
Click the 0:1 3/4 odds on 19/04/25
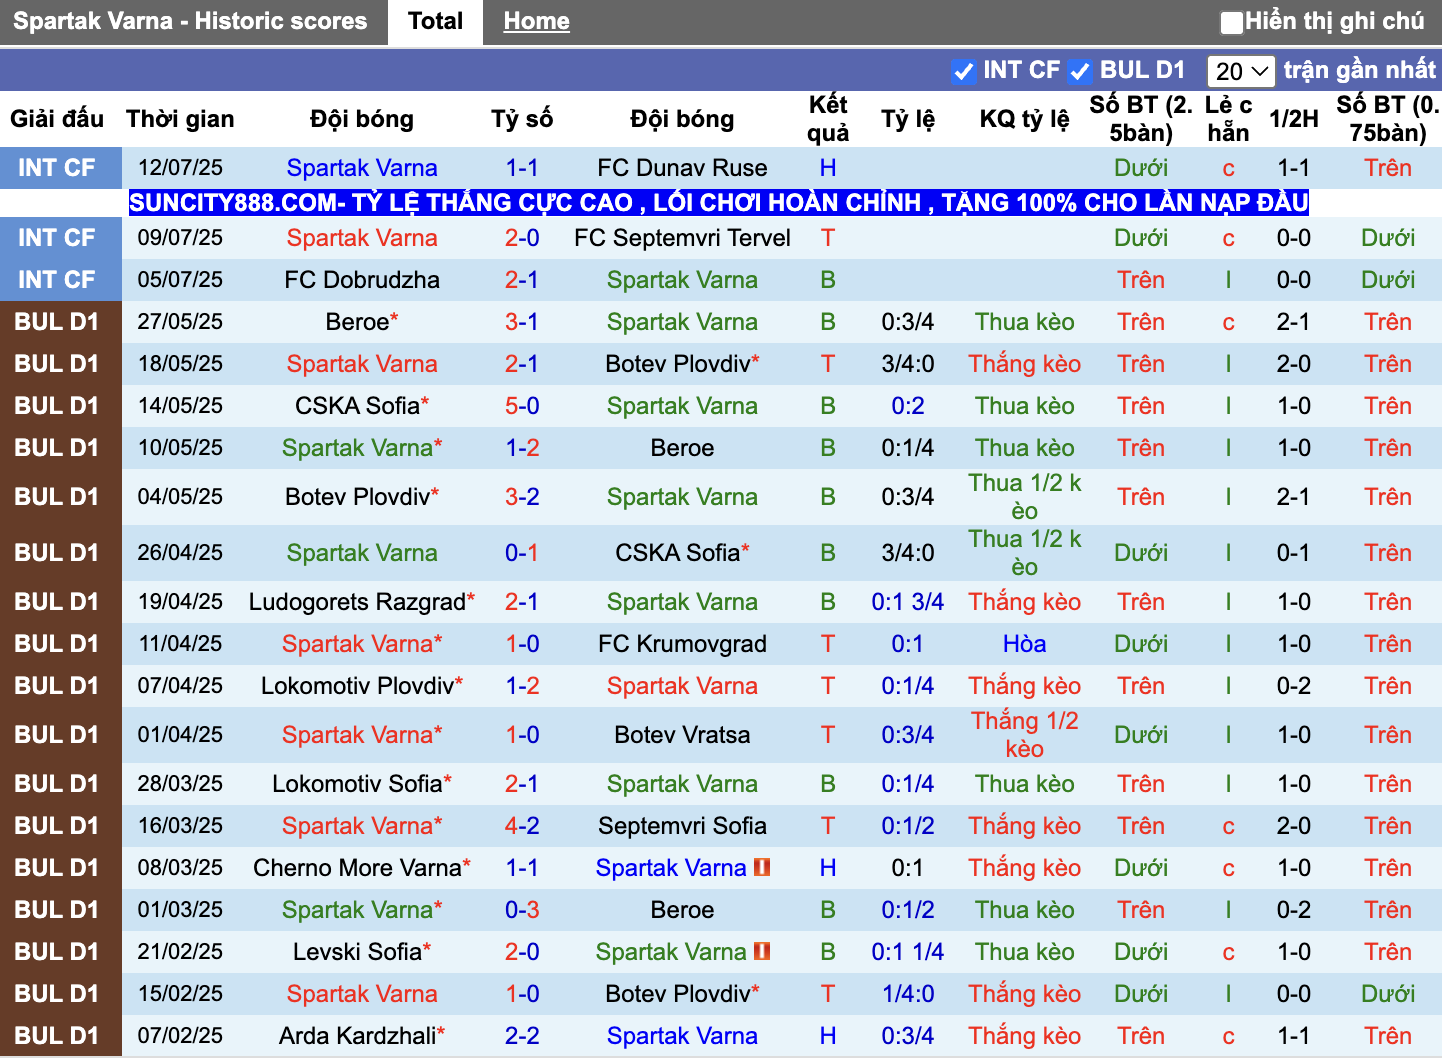[x=908, y=602]
